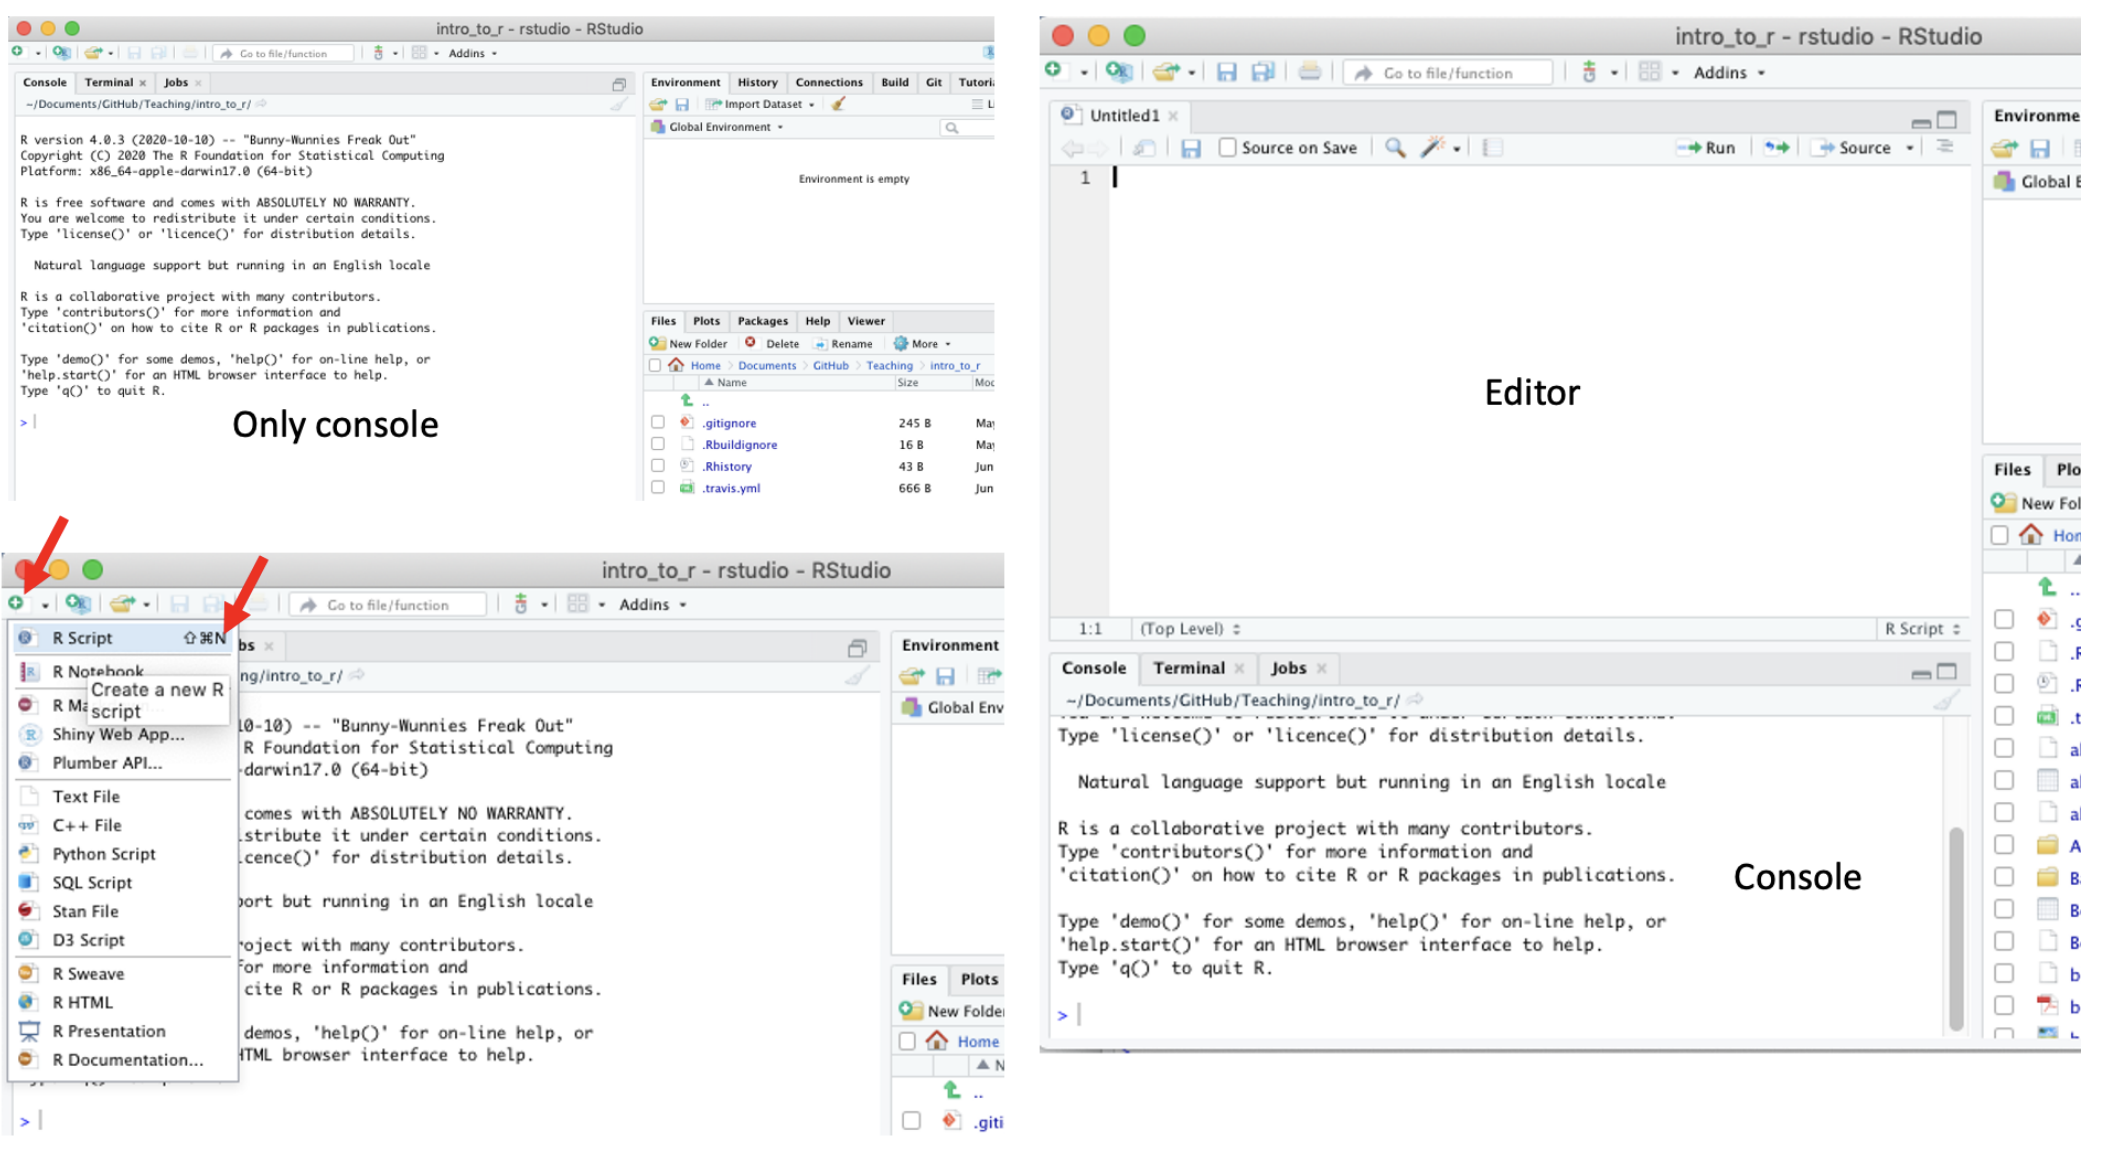This screenshot has width=2112, height=1156.
Task: Select R Script from the new file menu
Action: (x=82, y=638)
